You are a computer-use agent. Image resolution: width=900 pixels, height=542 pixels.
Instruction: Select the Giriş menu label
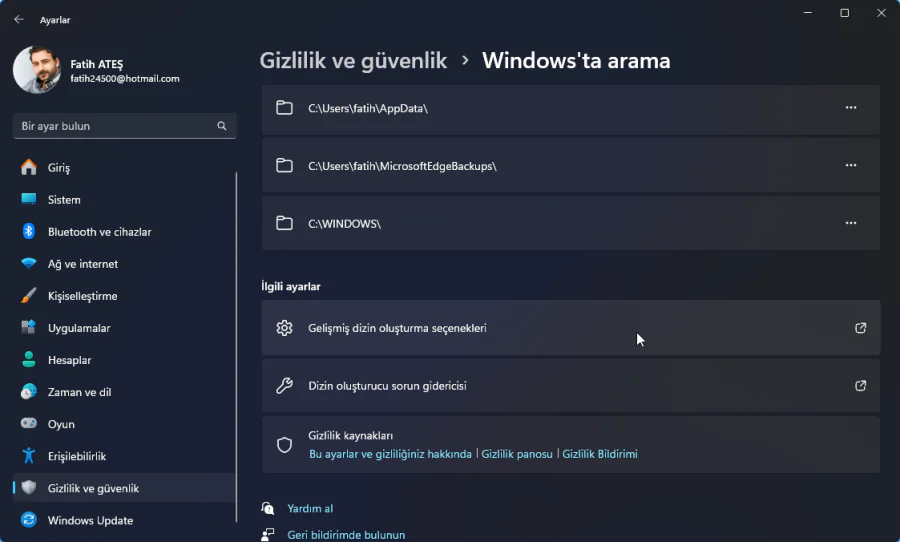coord(59,168)
